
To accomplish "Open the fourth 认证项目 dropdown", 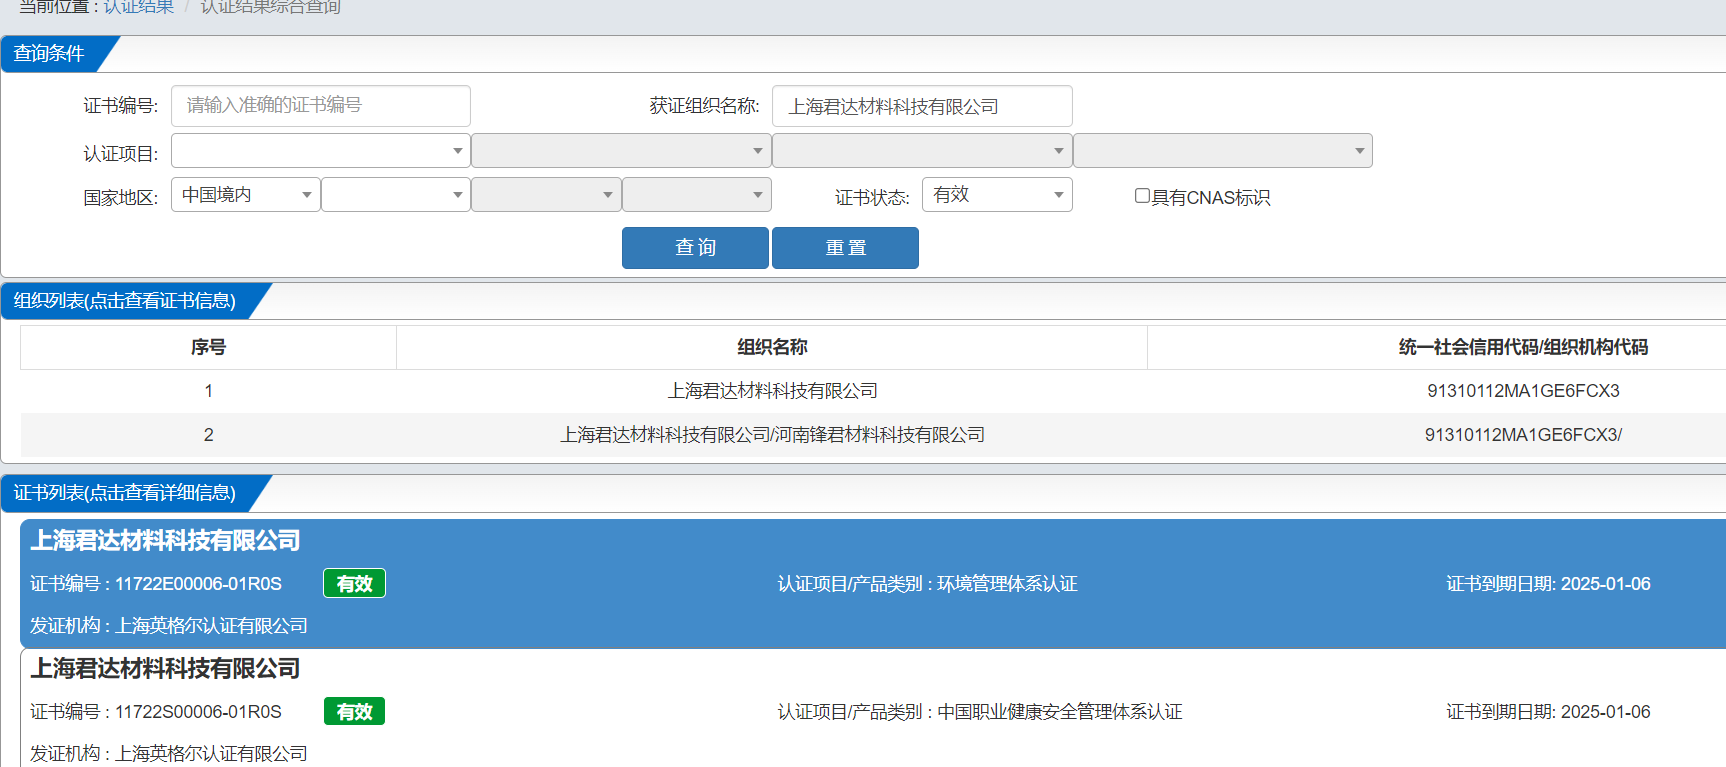I will (1223, 151).
